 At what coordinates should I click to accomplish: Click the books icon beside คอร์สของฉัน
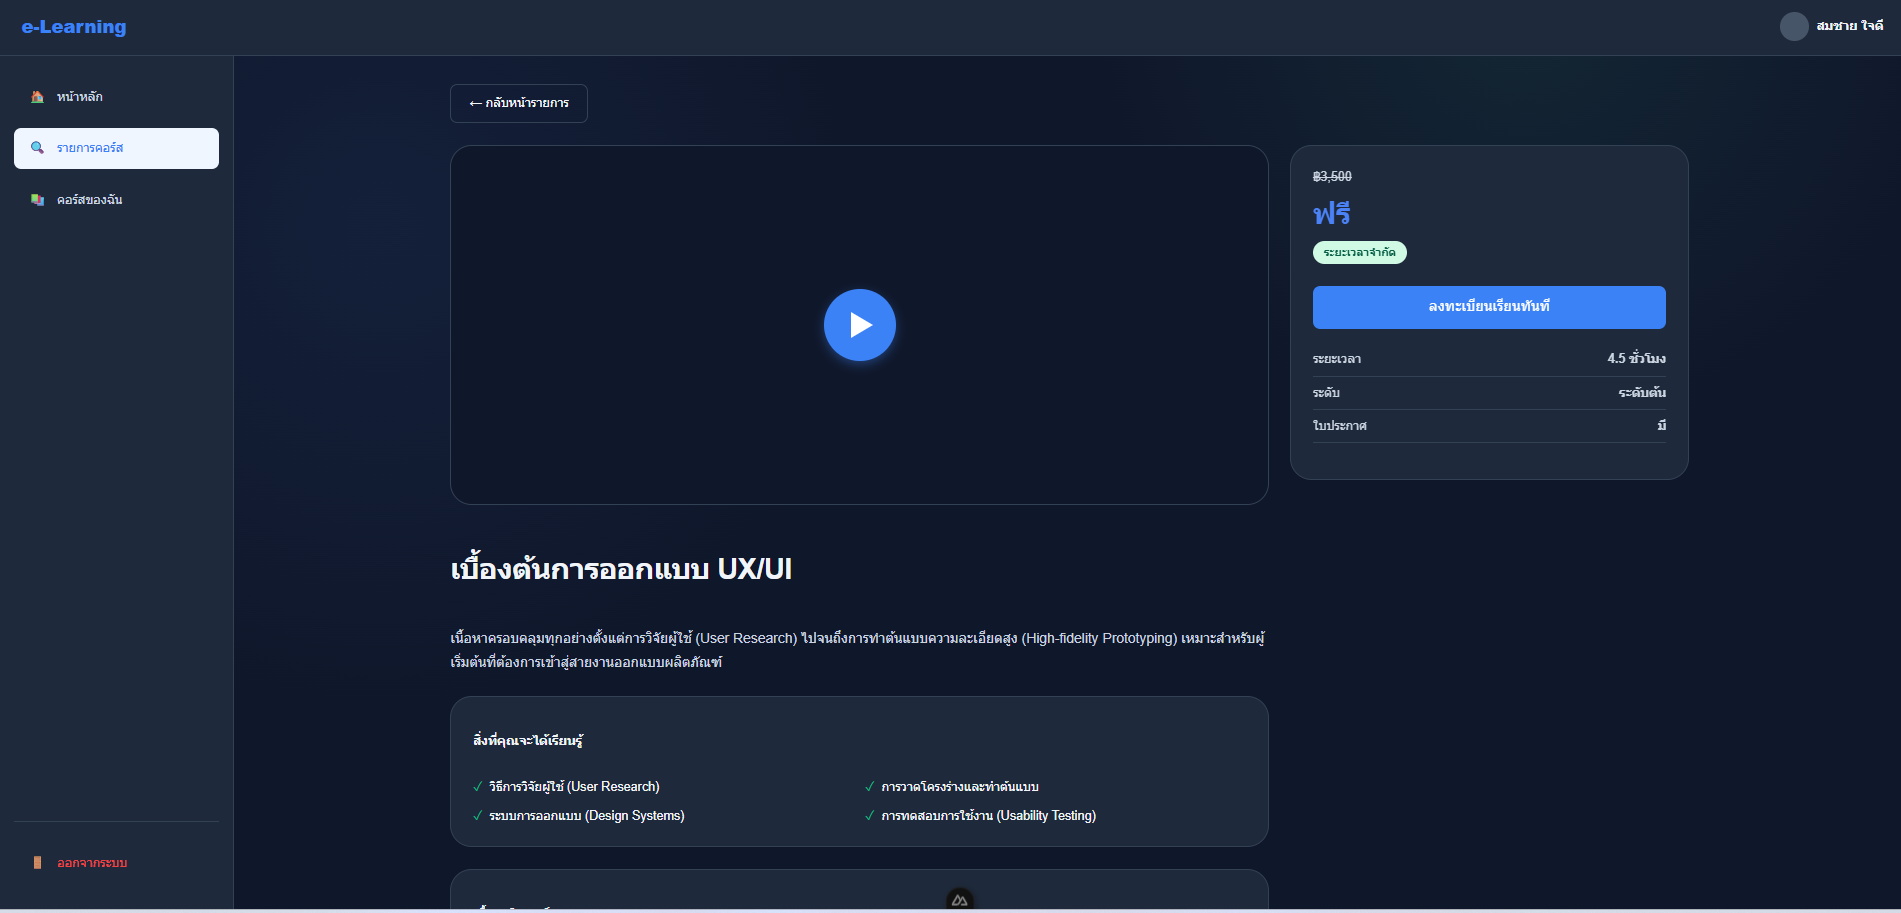(37, 200)
